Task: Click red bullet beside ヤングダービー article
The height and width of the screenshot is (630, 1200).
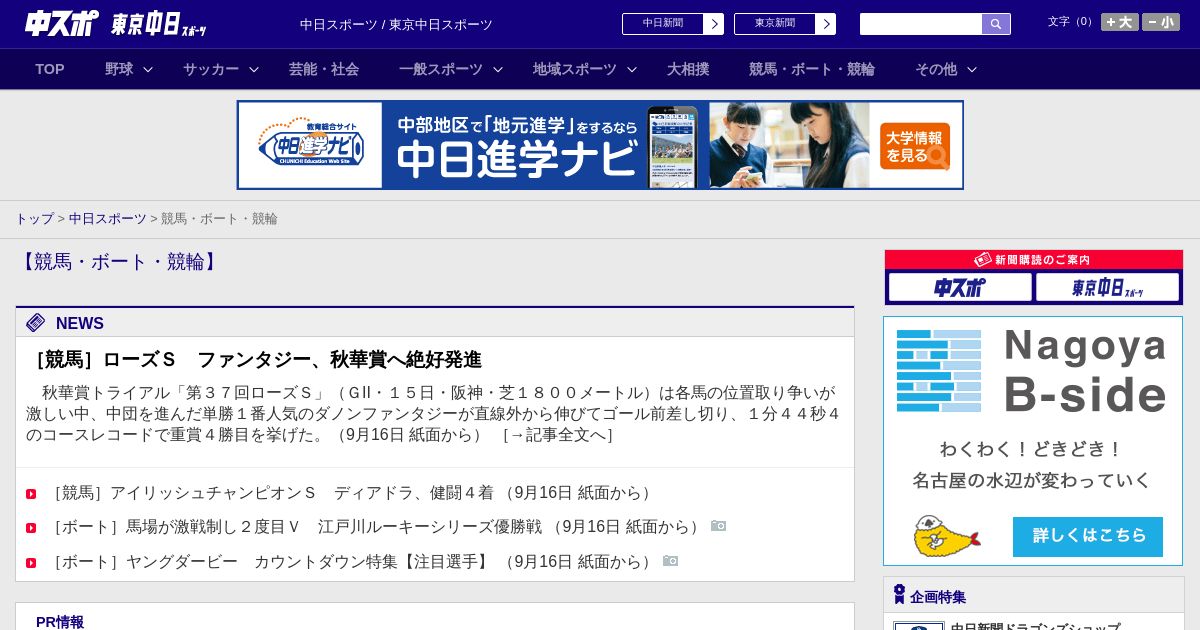Action: [x=31, y=563]
